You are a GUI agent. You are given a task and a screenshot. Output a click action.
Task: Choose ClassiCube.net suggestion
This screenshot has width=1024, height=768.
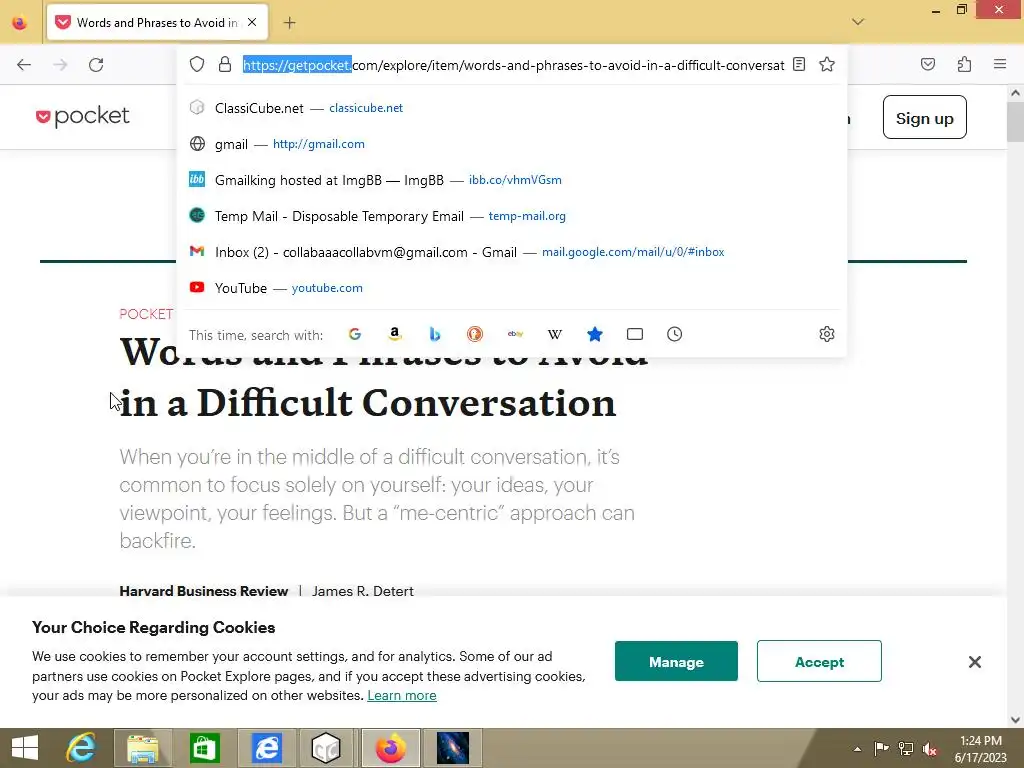coord(512,108)
